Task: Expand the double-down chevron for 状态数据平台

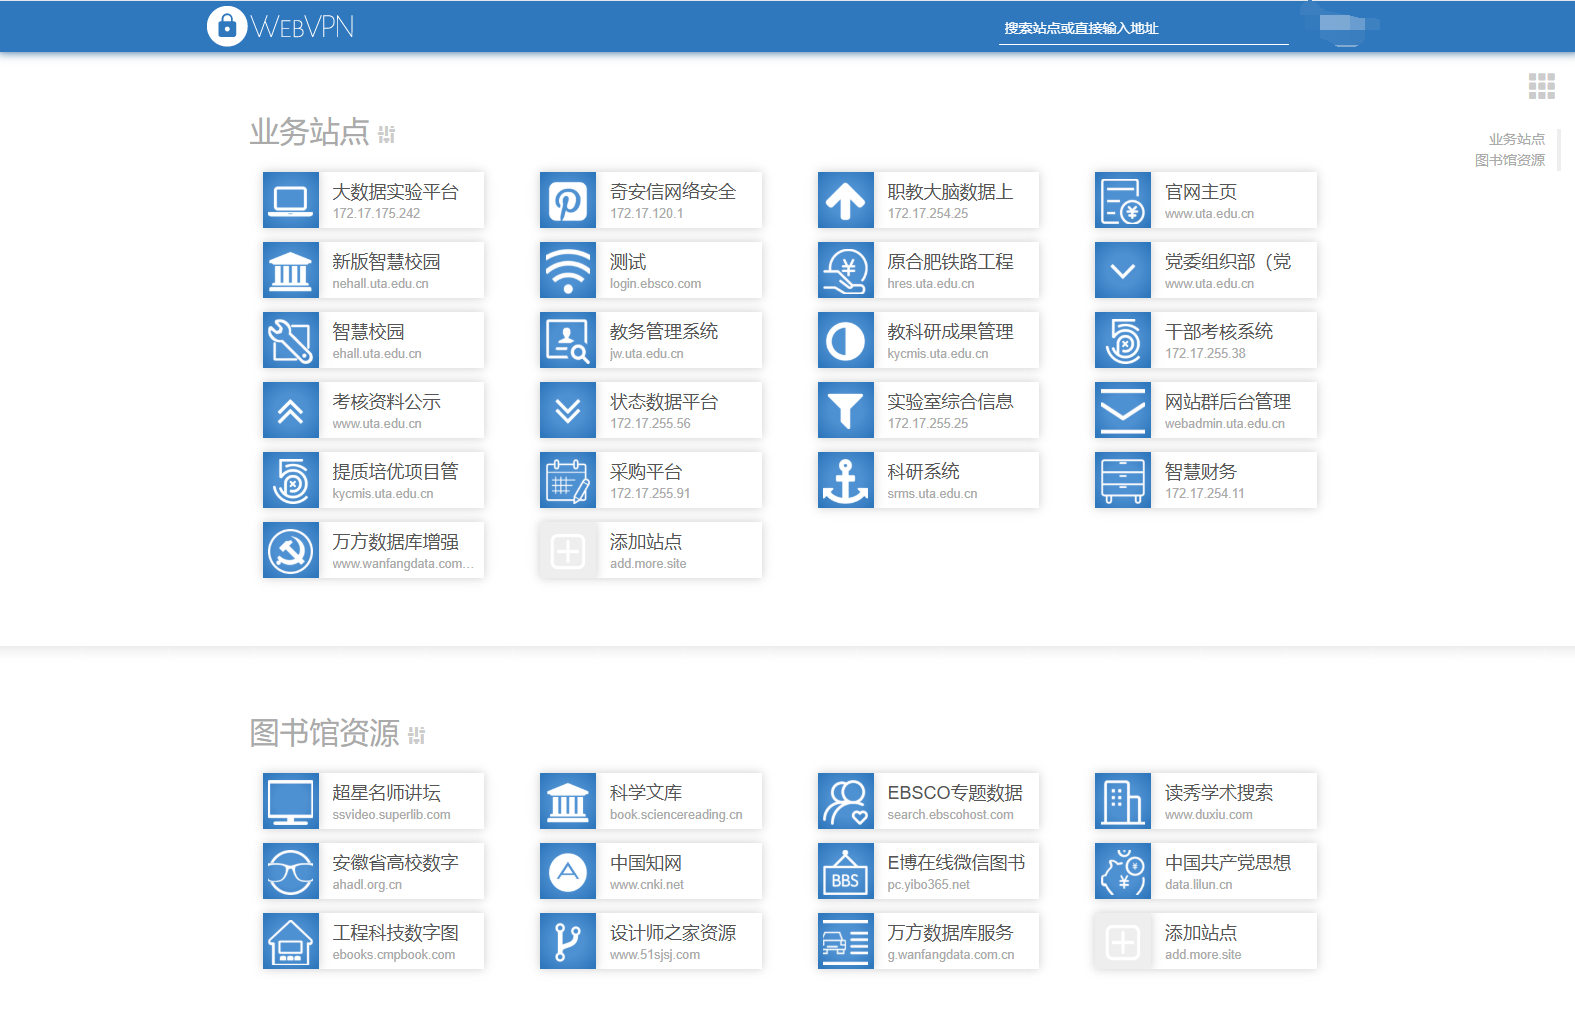Action: pos(568,410)
